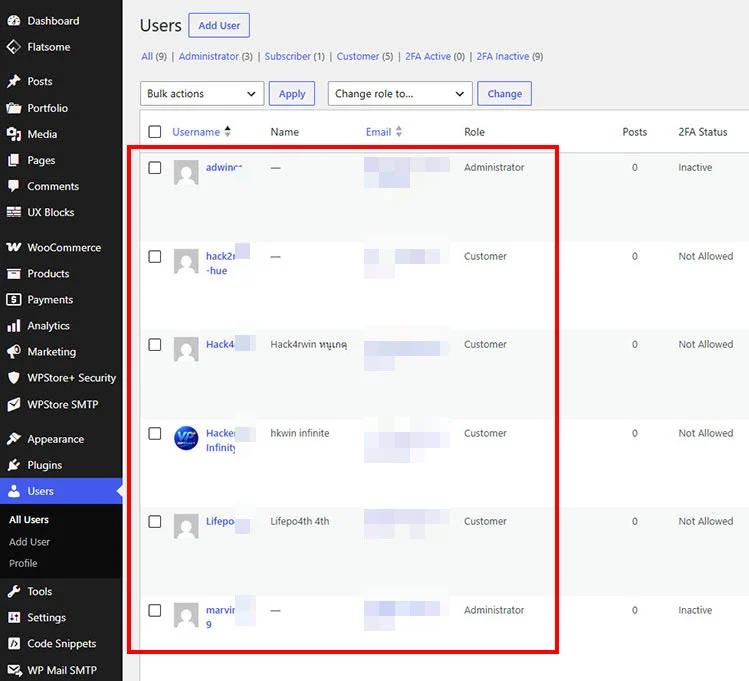
Task: Click the Analytics bar chart icon
Action: pos(14,326)
